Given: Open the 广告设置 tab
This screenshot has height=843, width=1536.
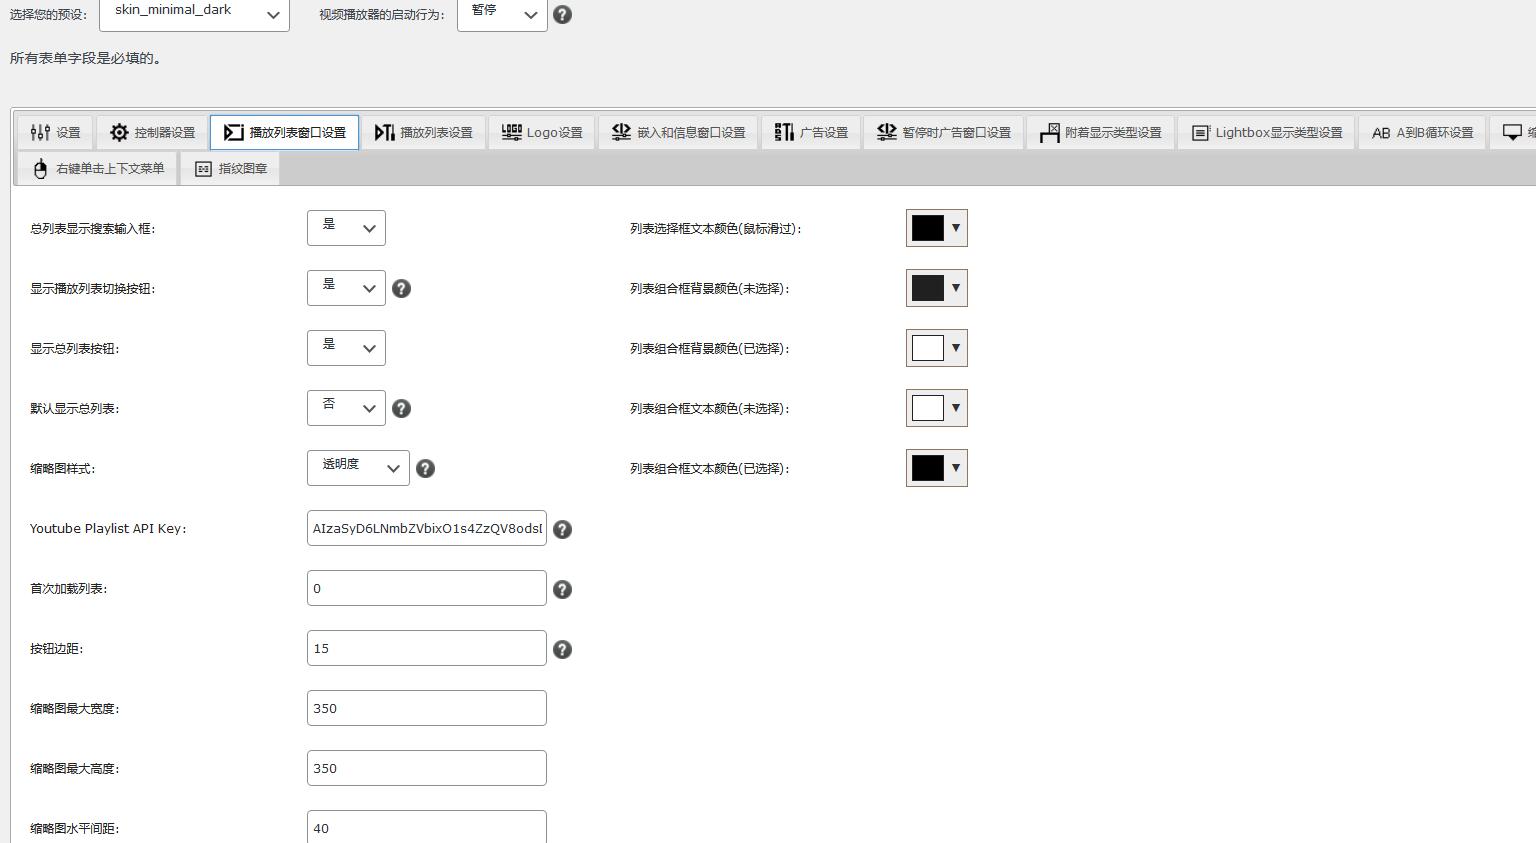Looking at the screenshot, I should click(811, 133).
